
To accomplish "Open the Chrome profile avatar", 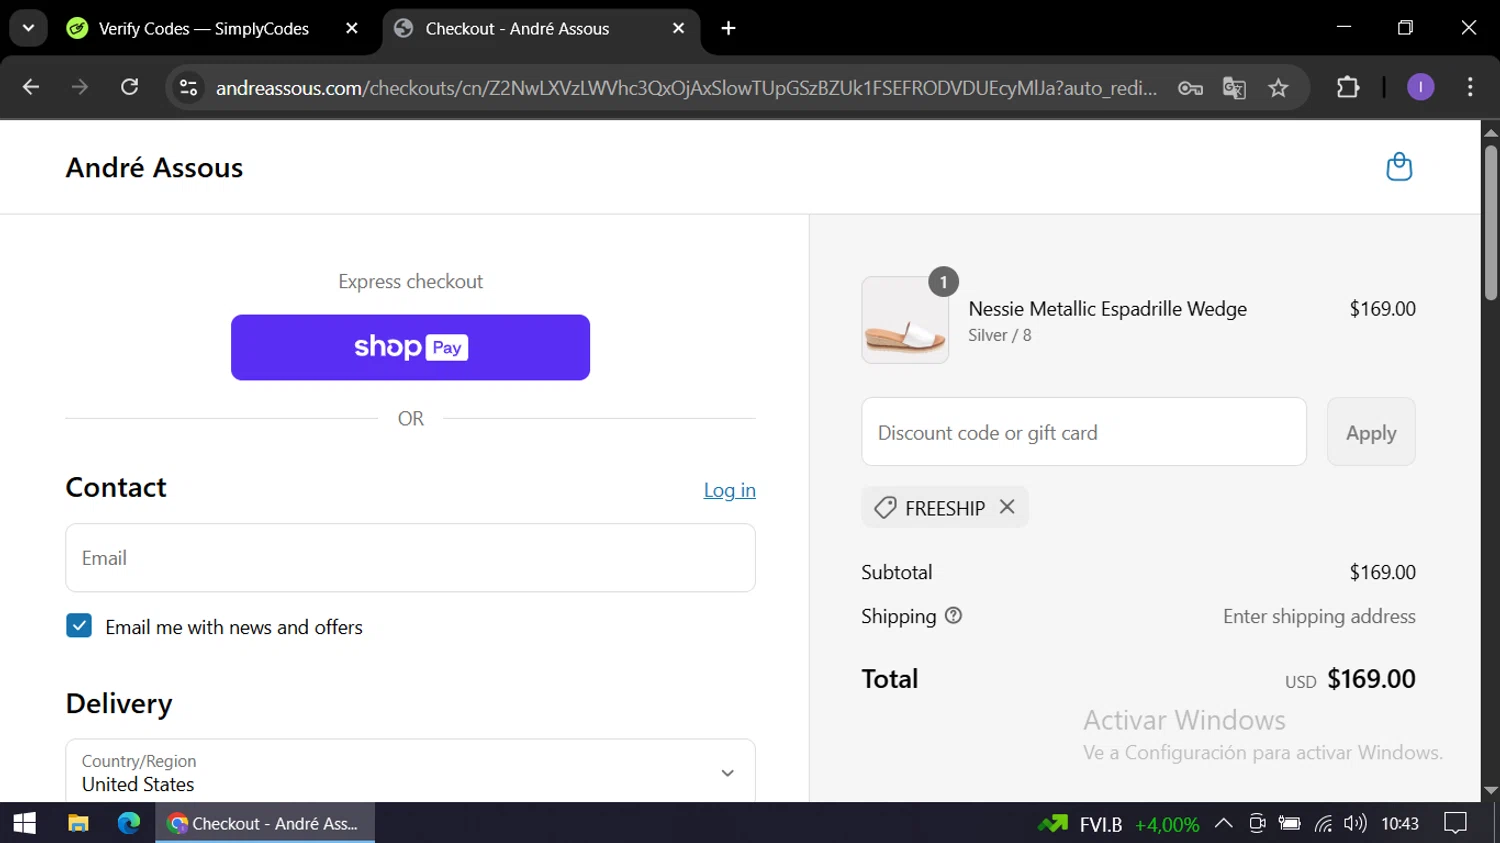I will (x=1420, y=87).
